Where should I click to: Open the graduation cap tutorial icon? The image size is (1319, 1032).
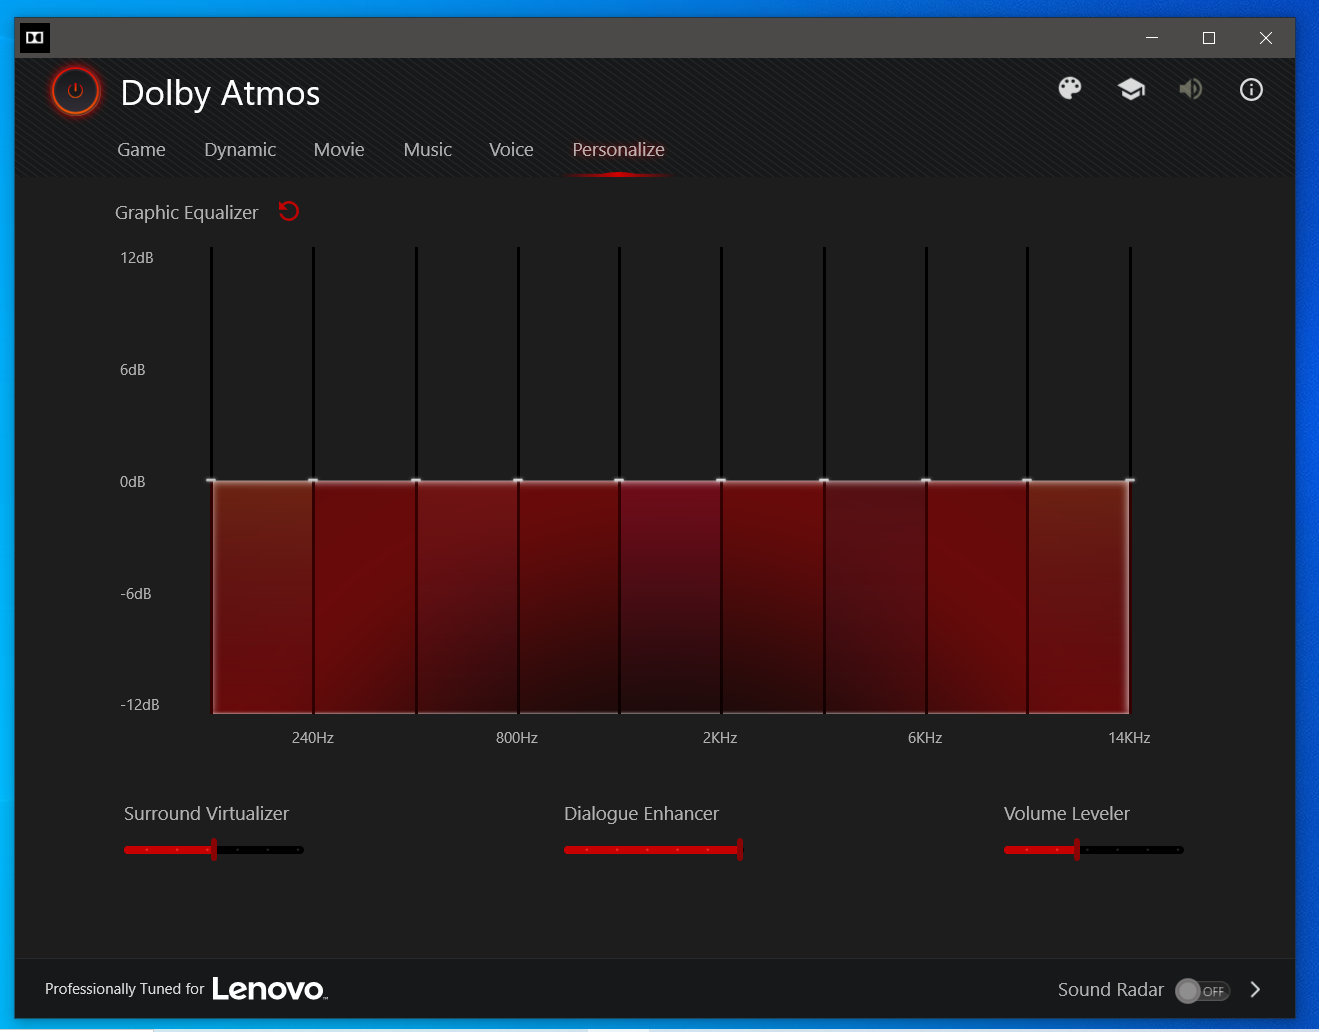1131,89
